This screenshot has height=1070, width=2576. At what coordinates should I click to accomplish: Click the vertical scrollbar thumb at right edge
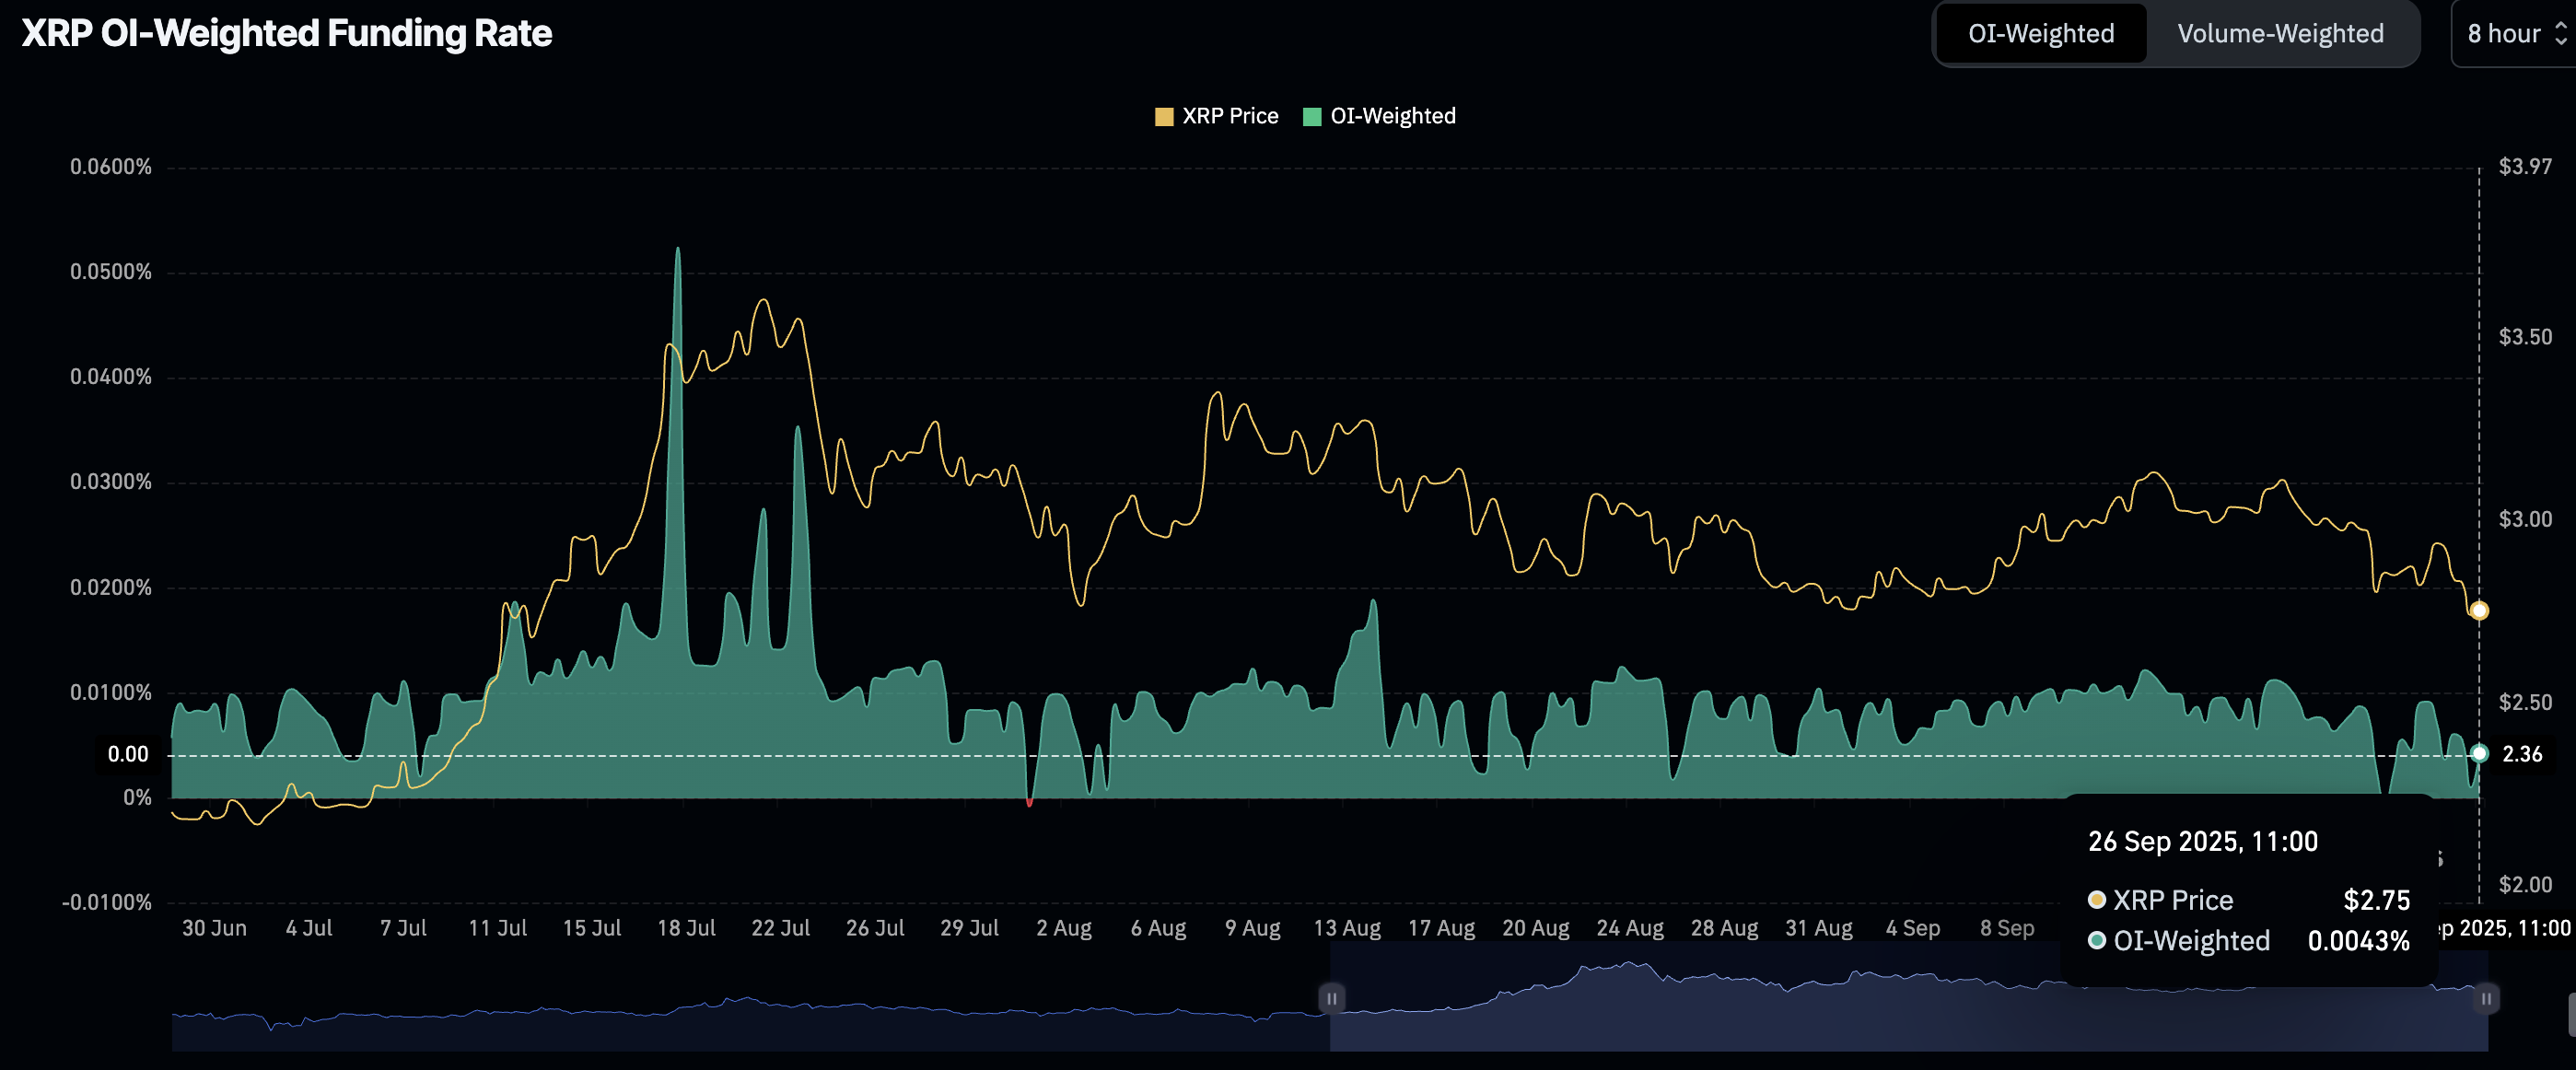(x=2571, y=1014)
